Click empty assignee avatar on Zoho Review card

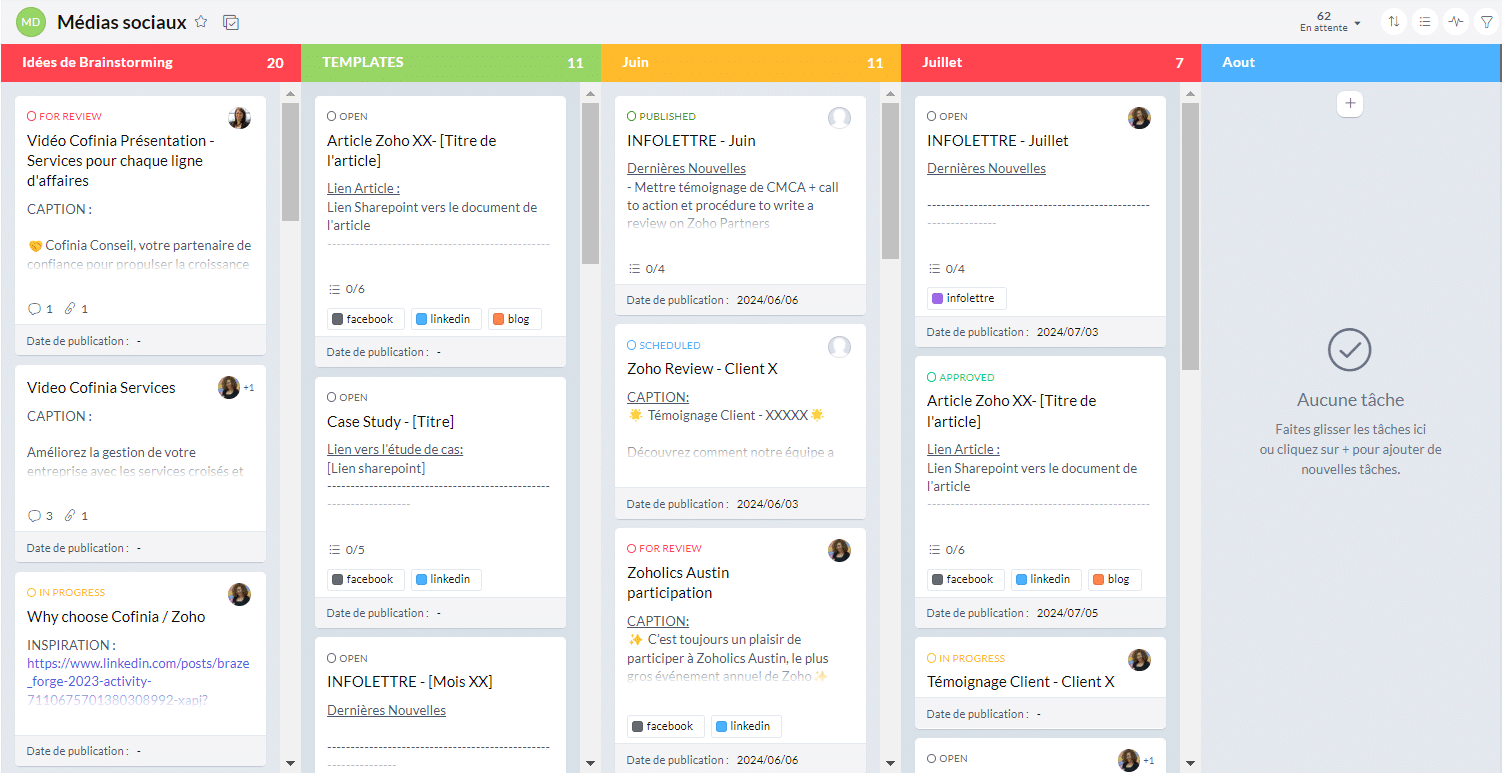tap(839, 346)
